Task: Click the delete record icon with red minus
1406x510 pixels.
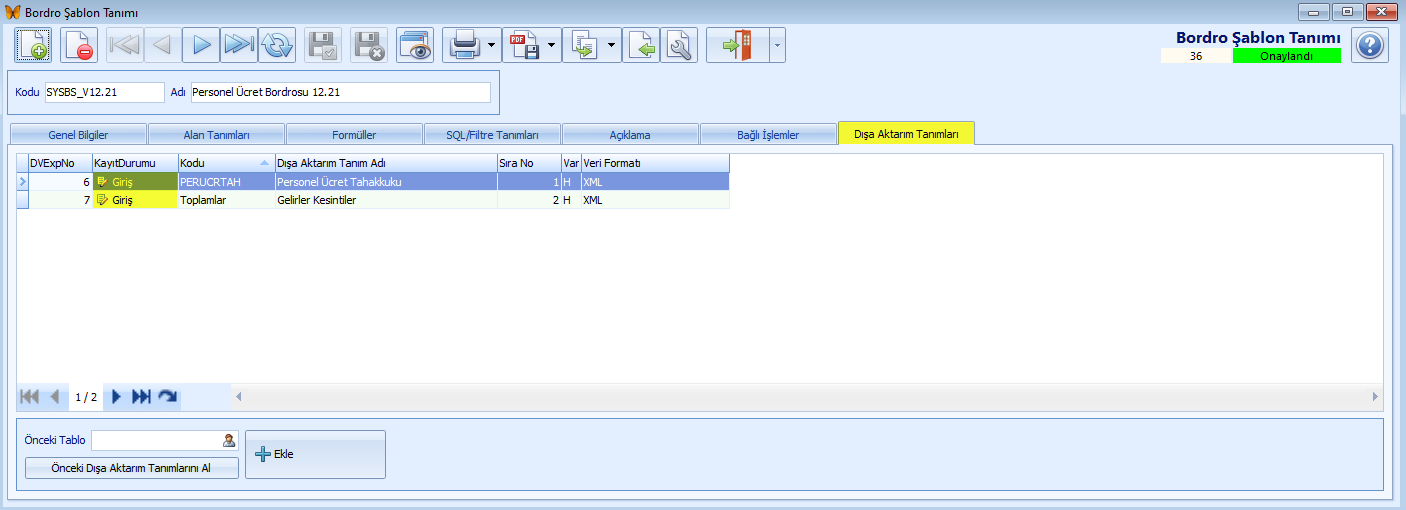Action: tap(79, 46)
